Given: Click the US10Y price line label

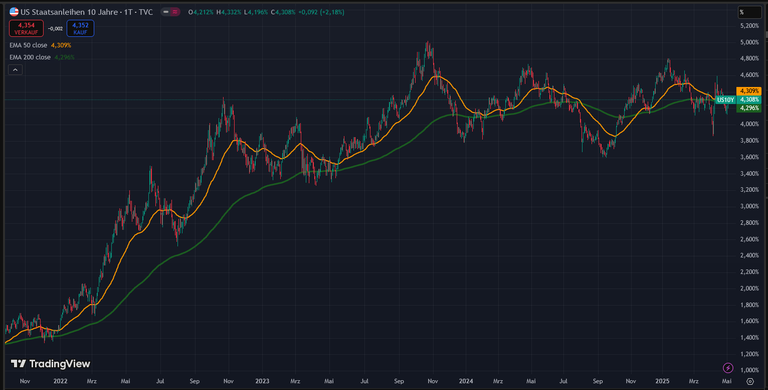Looking at the screenshot, I should pyautogui.click(x=725, y=100).
